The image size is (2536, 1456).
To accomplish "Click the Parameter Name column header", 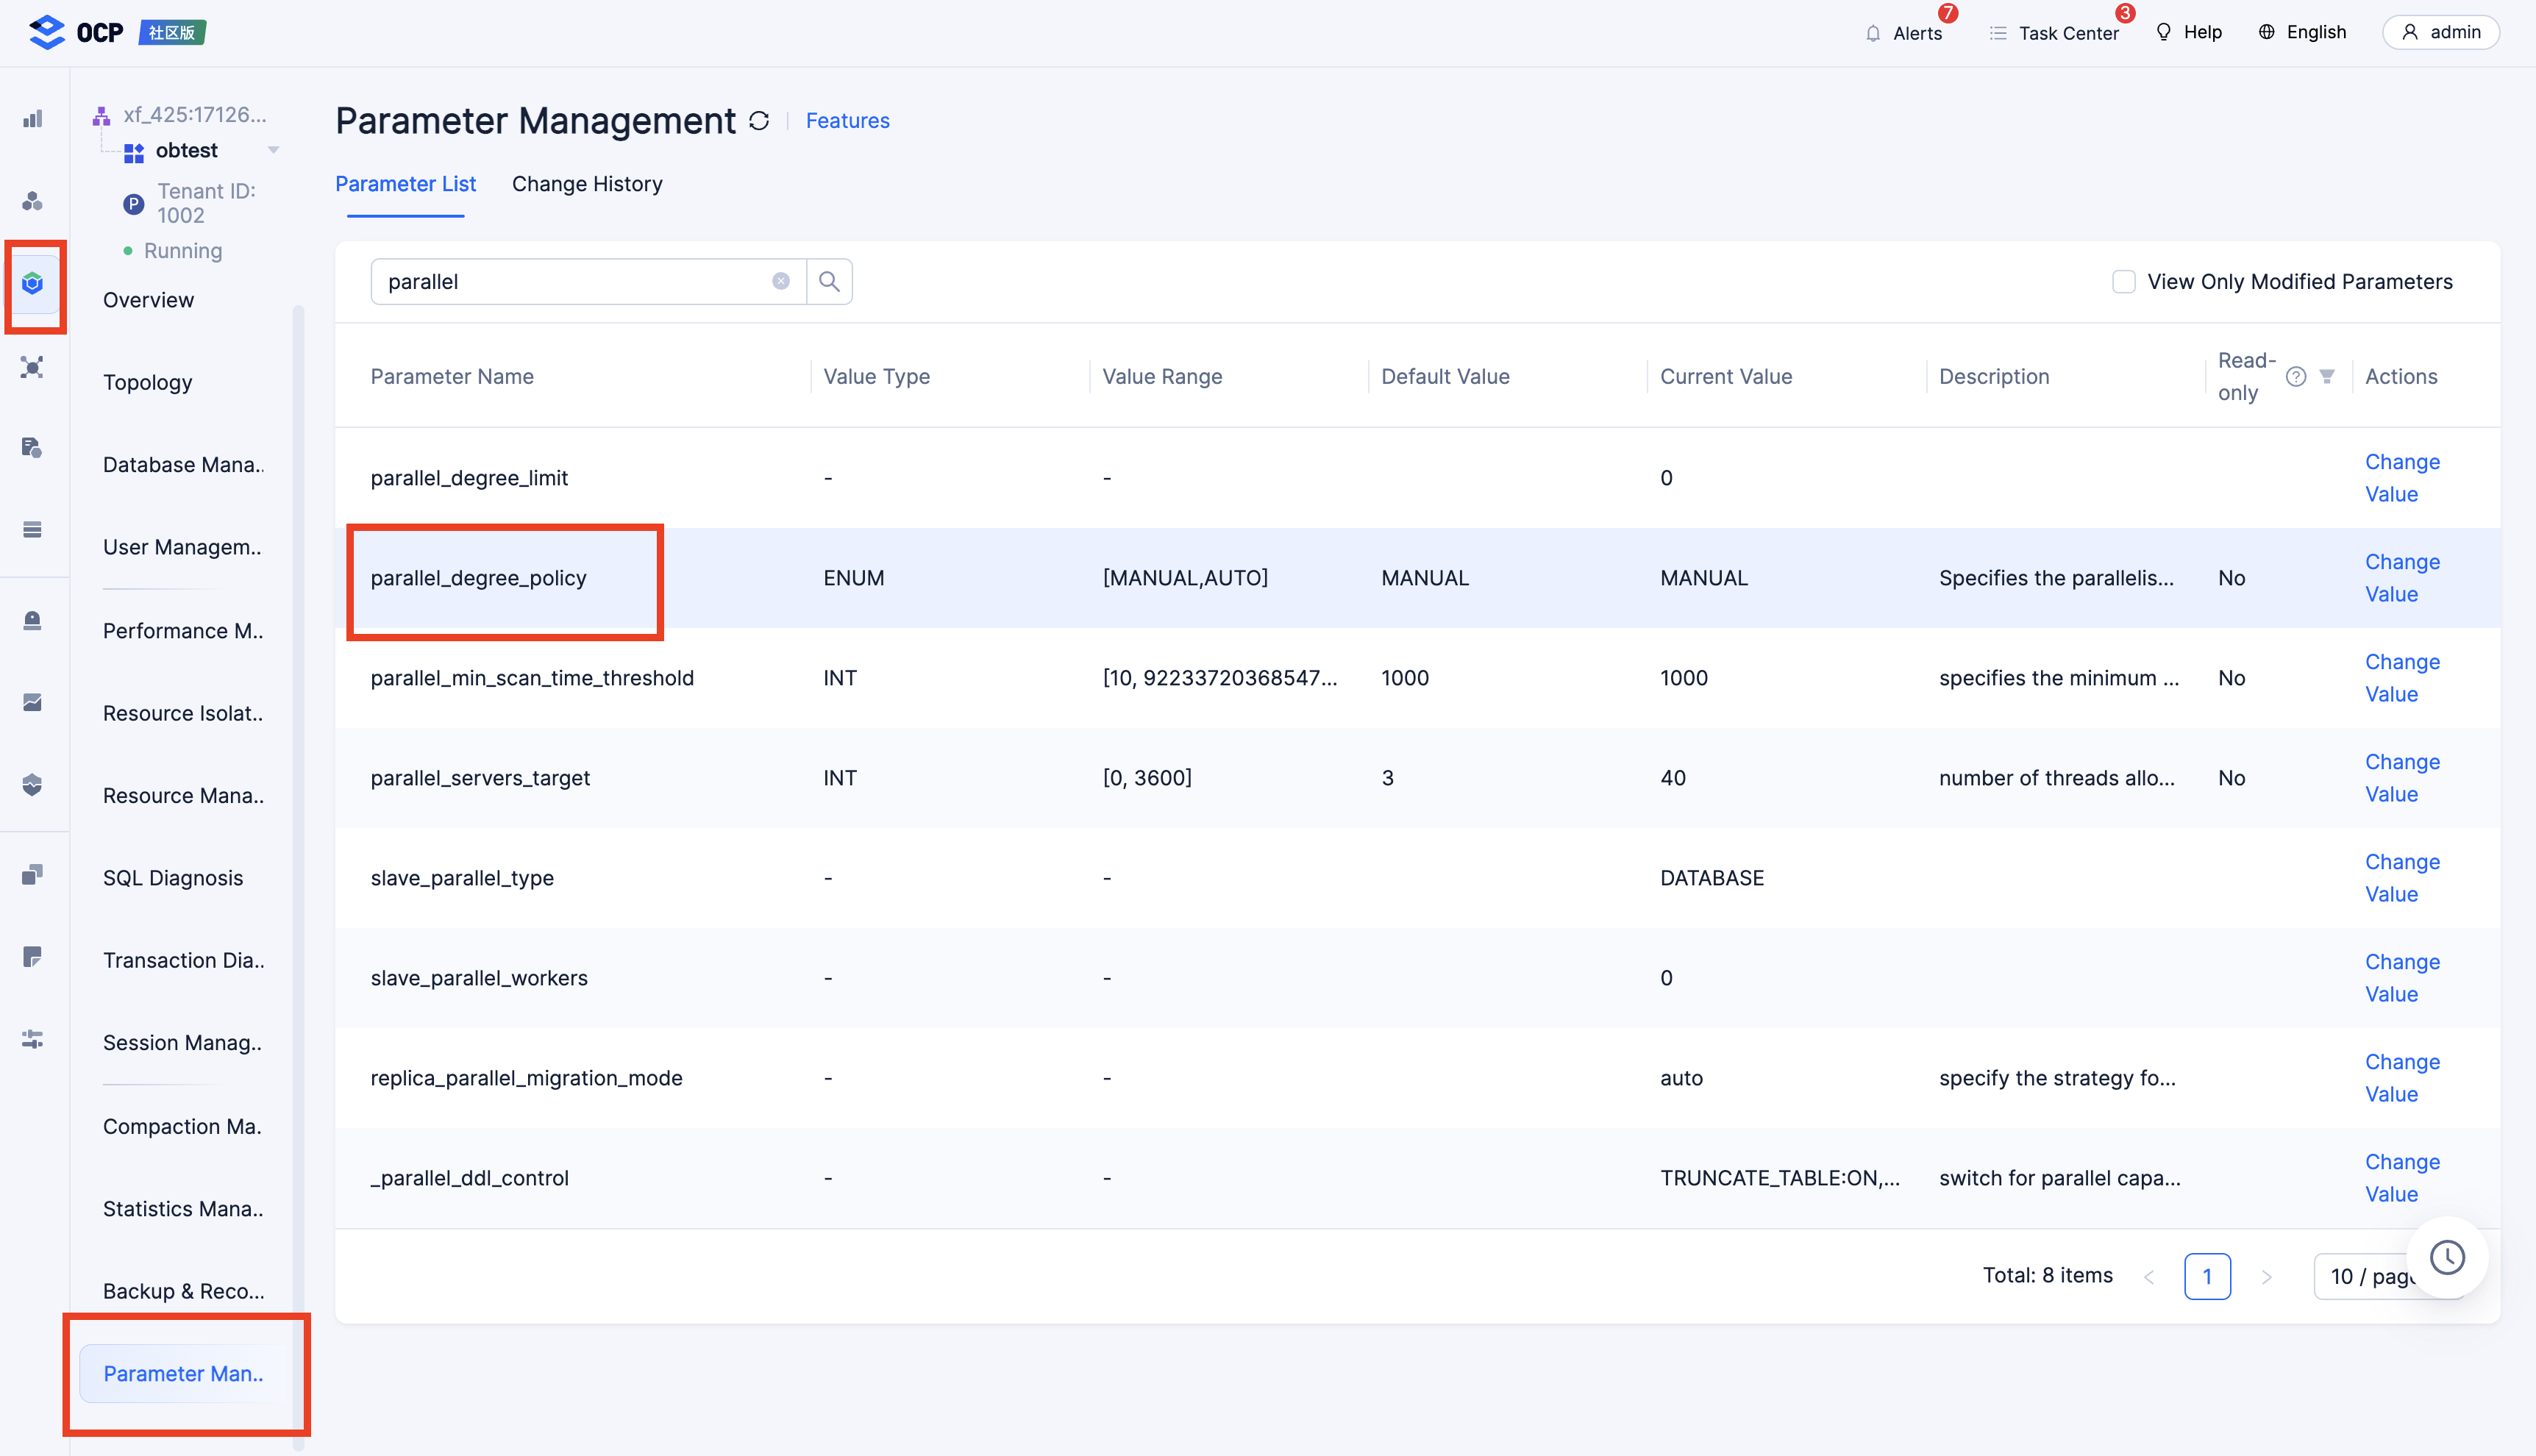I will (x=452, y=376).
